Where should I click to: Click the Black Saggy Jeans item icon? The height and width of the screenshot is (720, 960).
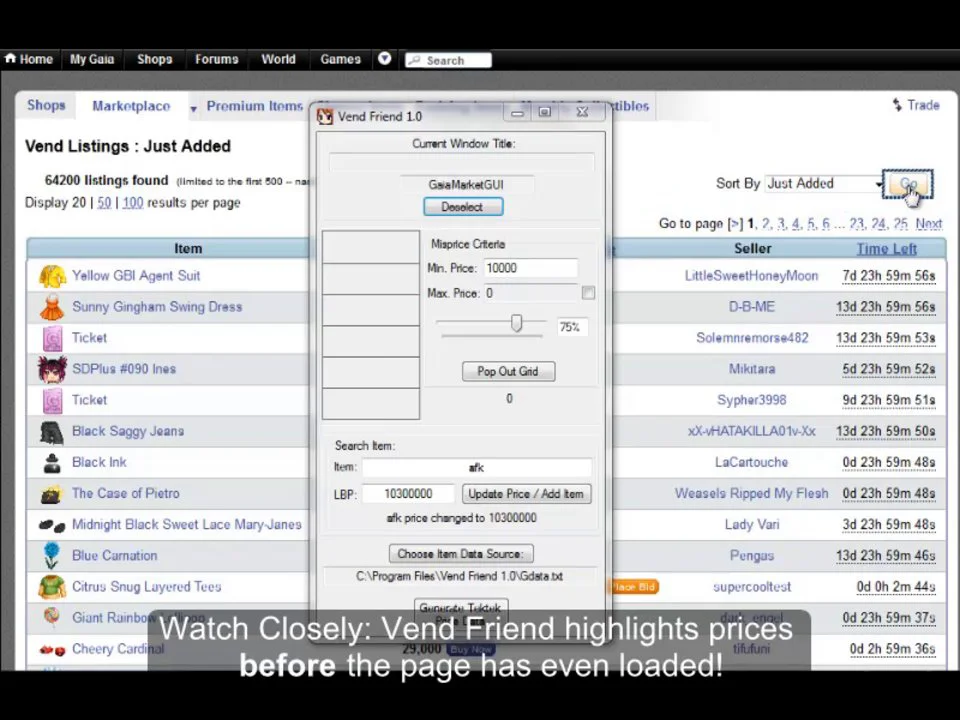click(x=52, y=432)
